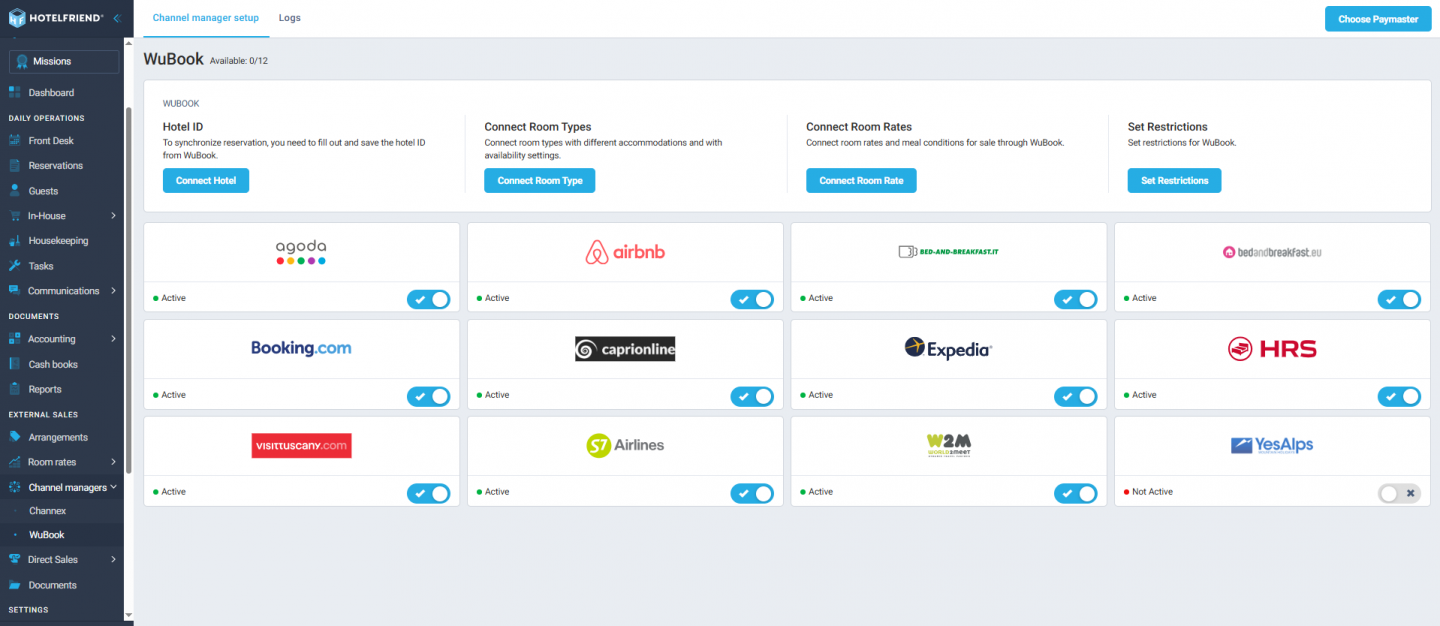Open the Logs tab
The height and width of the screenshot is (626, 1440).
point(290,18)
